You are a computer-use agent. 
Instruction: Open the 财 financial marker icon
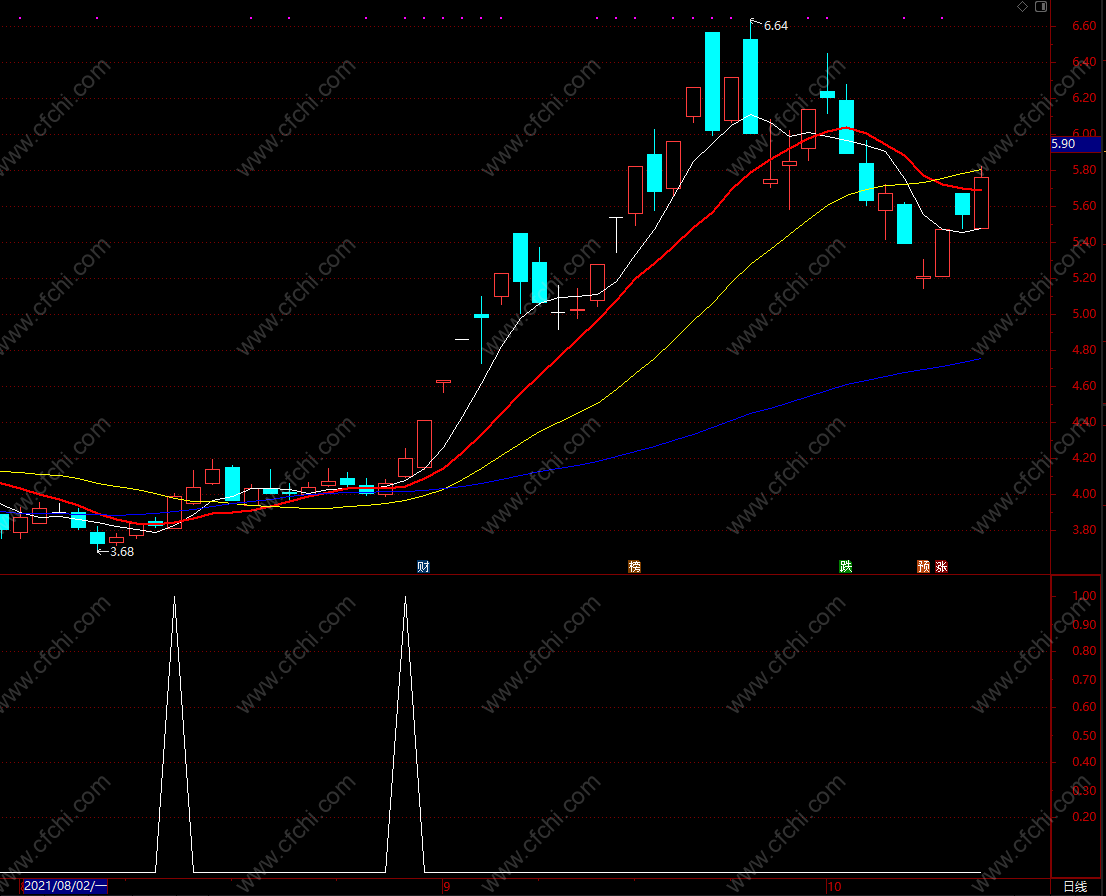(423, 567)
